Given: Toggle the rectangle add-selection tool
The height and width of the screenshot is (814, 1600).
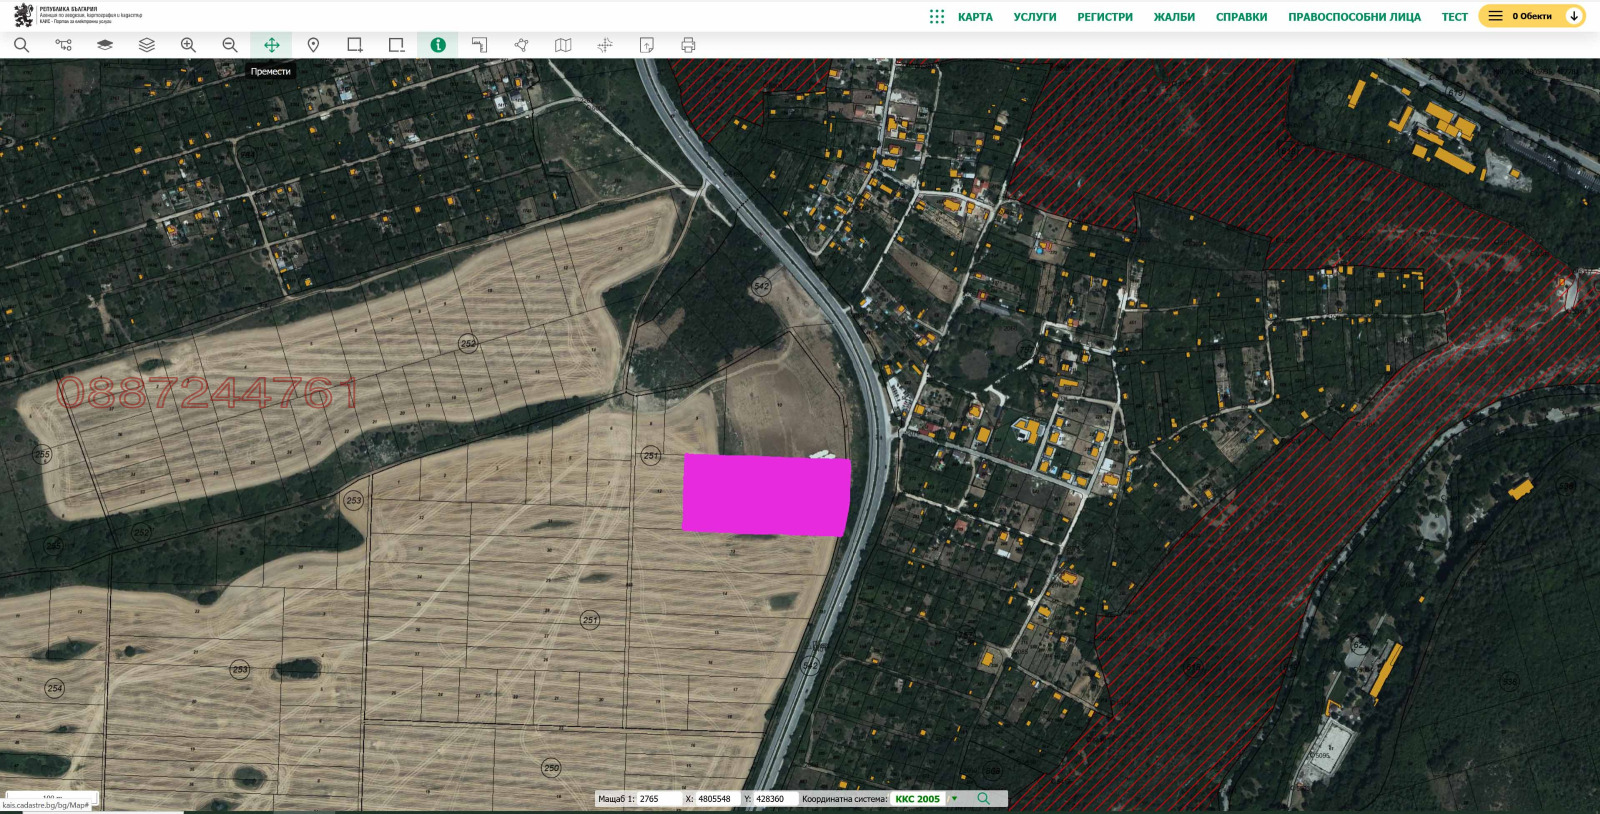Looking at the screenshot, I should (x=355, y=45).
